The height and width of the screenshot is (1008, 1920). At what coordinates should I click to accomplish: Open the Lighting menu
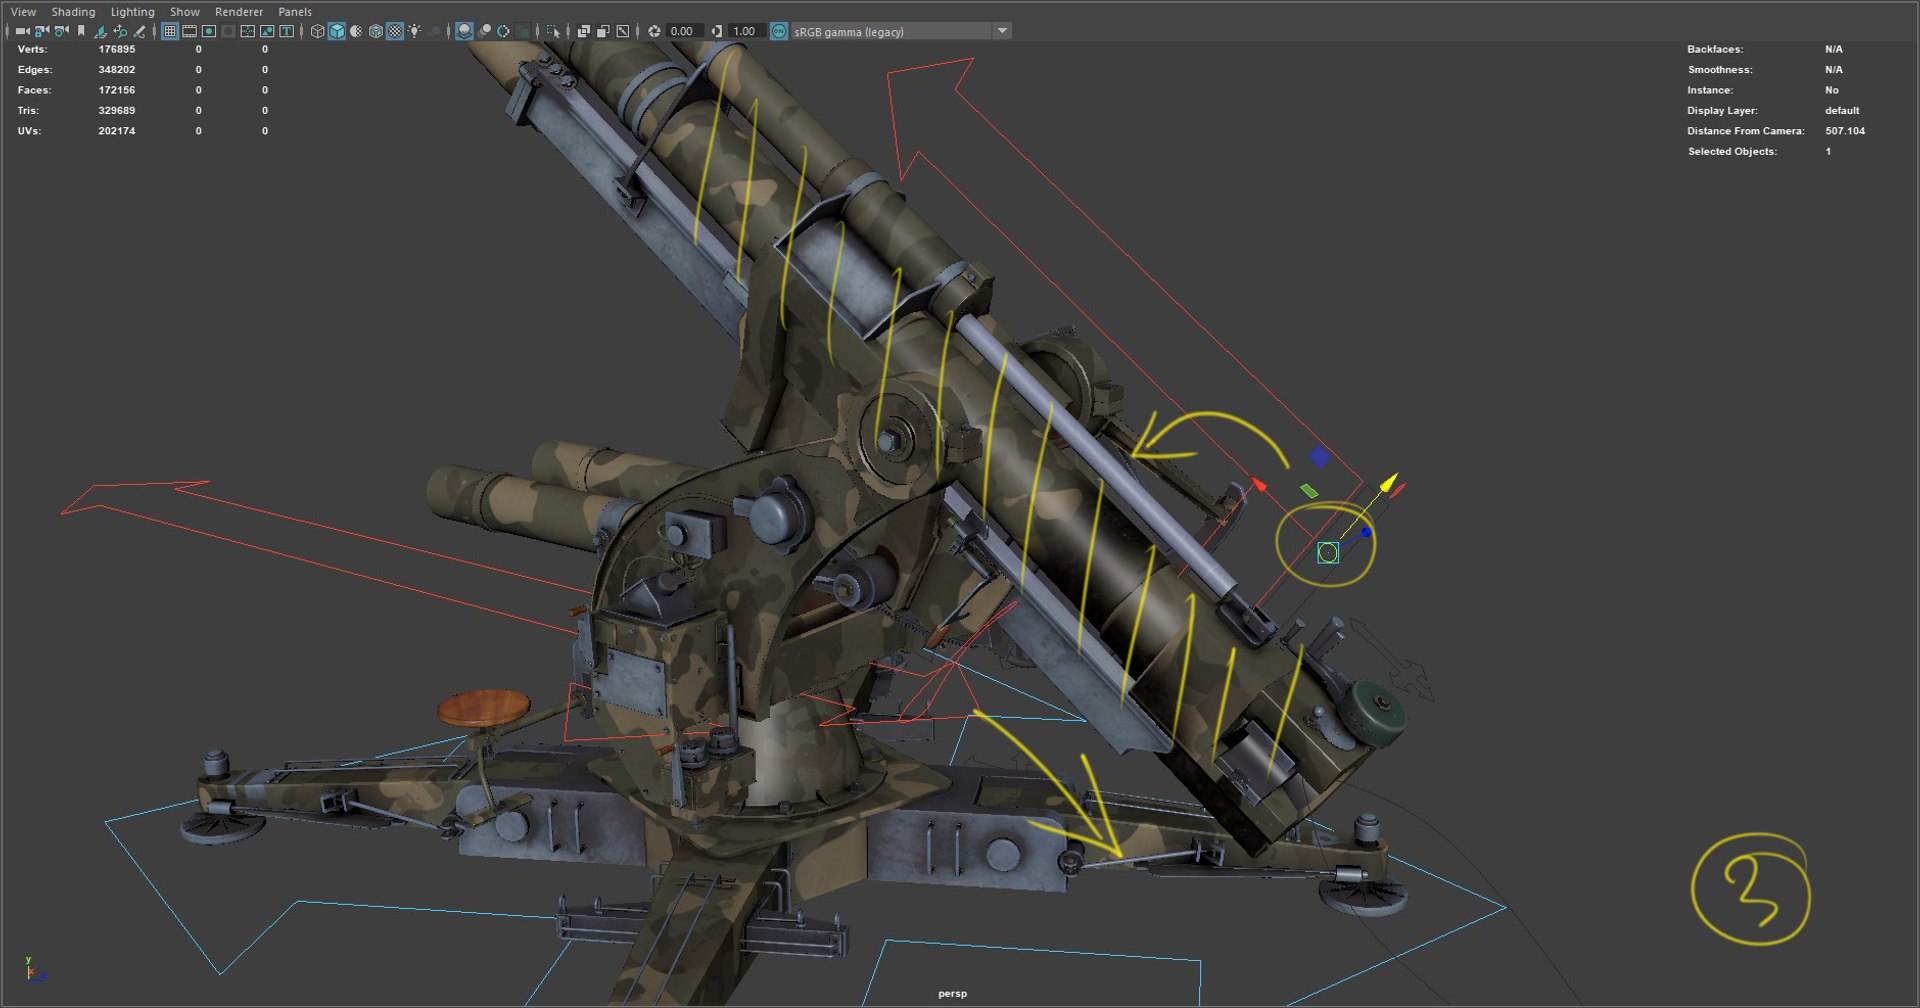132,12
